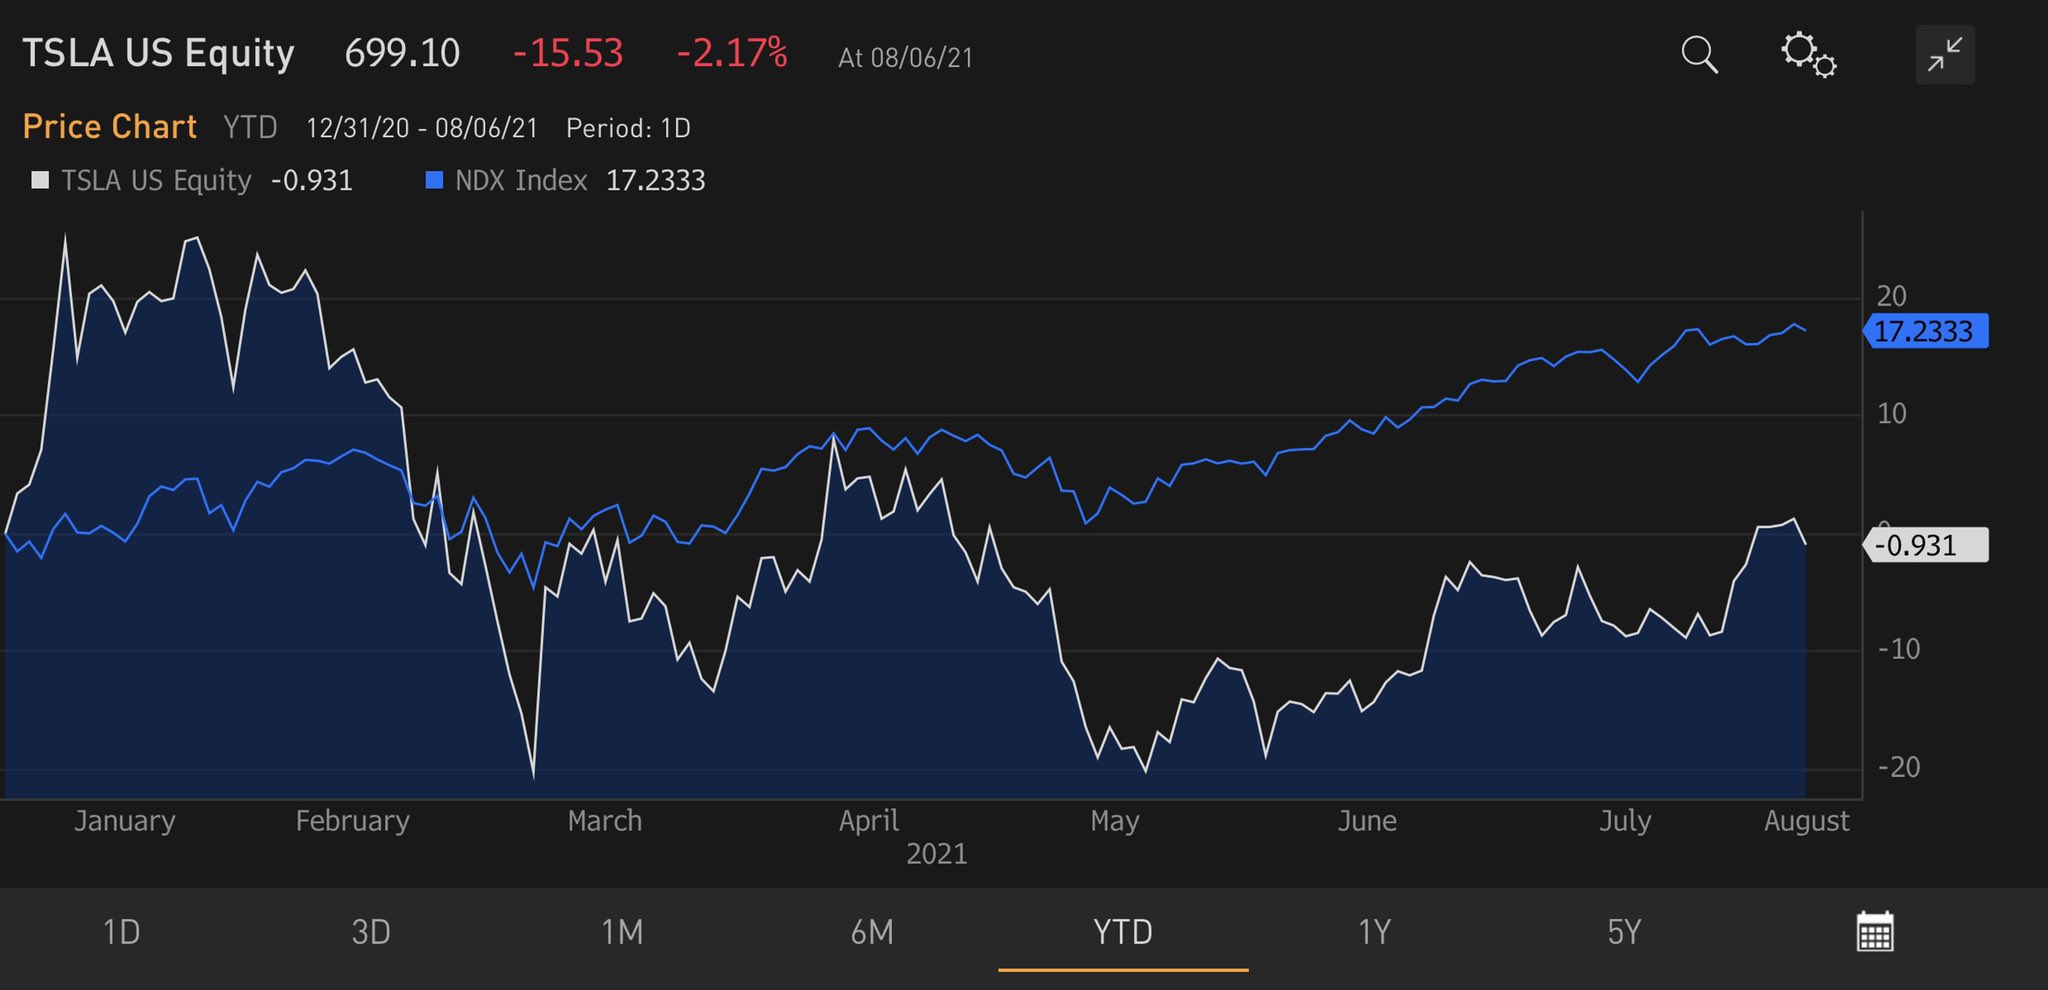
Task: Select the YTD range tab
Action: pos(1123,932)
